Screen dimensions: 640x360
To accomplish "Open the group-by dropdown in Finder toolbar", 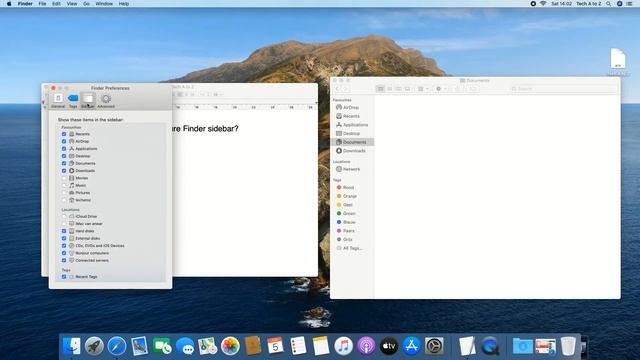I will tap(423, 89).
